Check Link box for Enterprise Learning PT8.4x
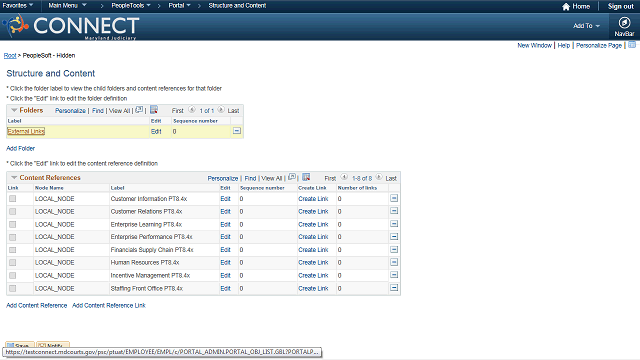640x360 pixels. 13,224
